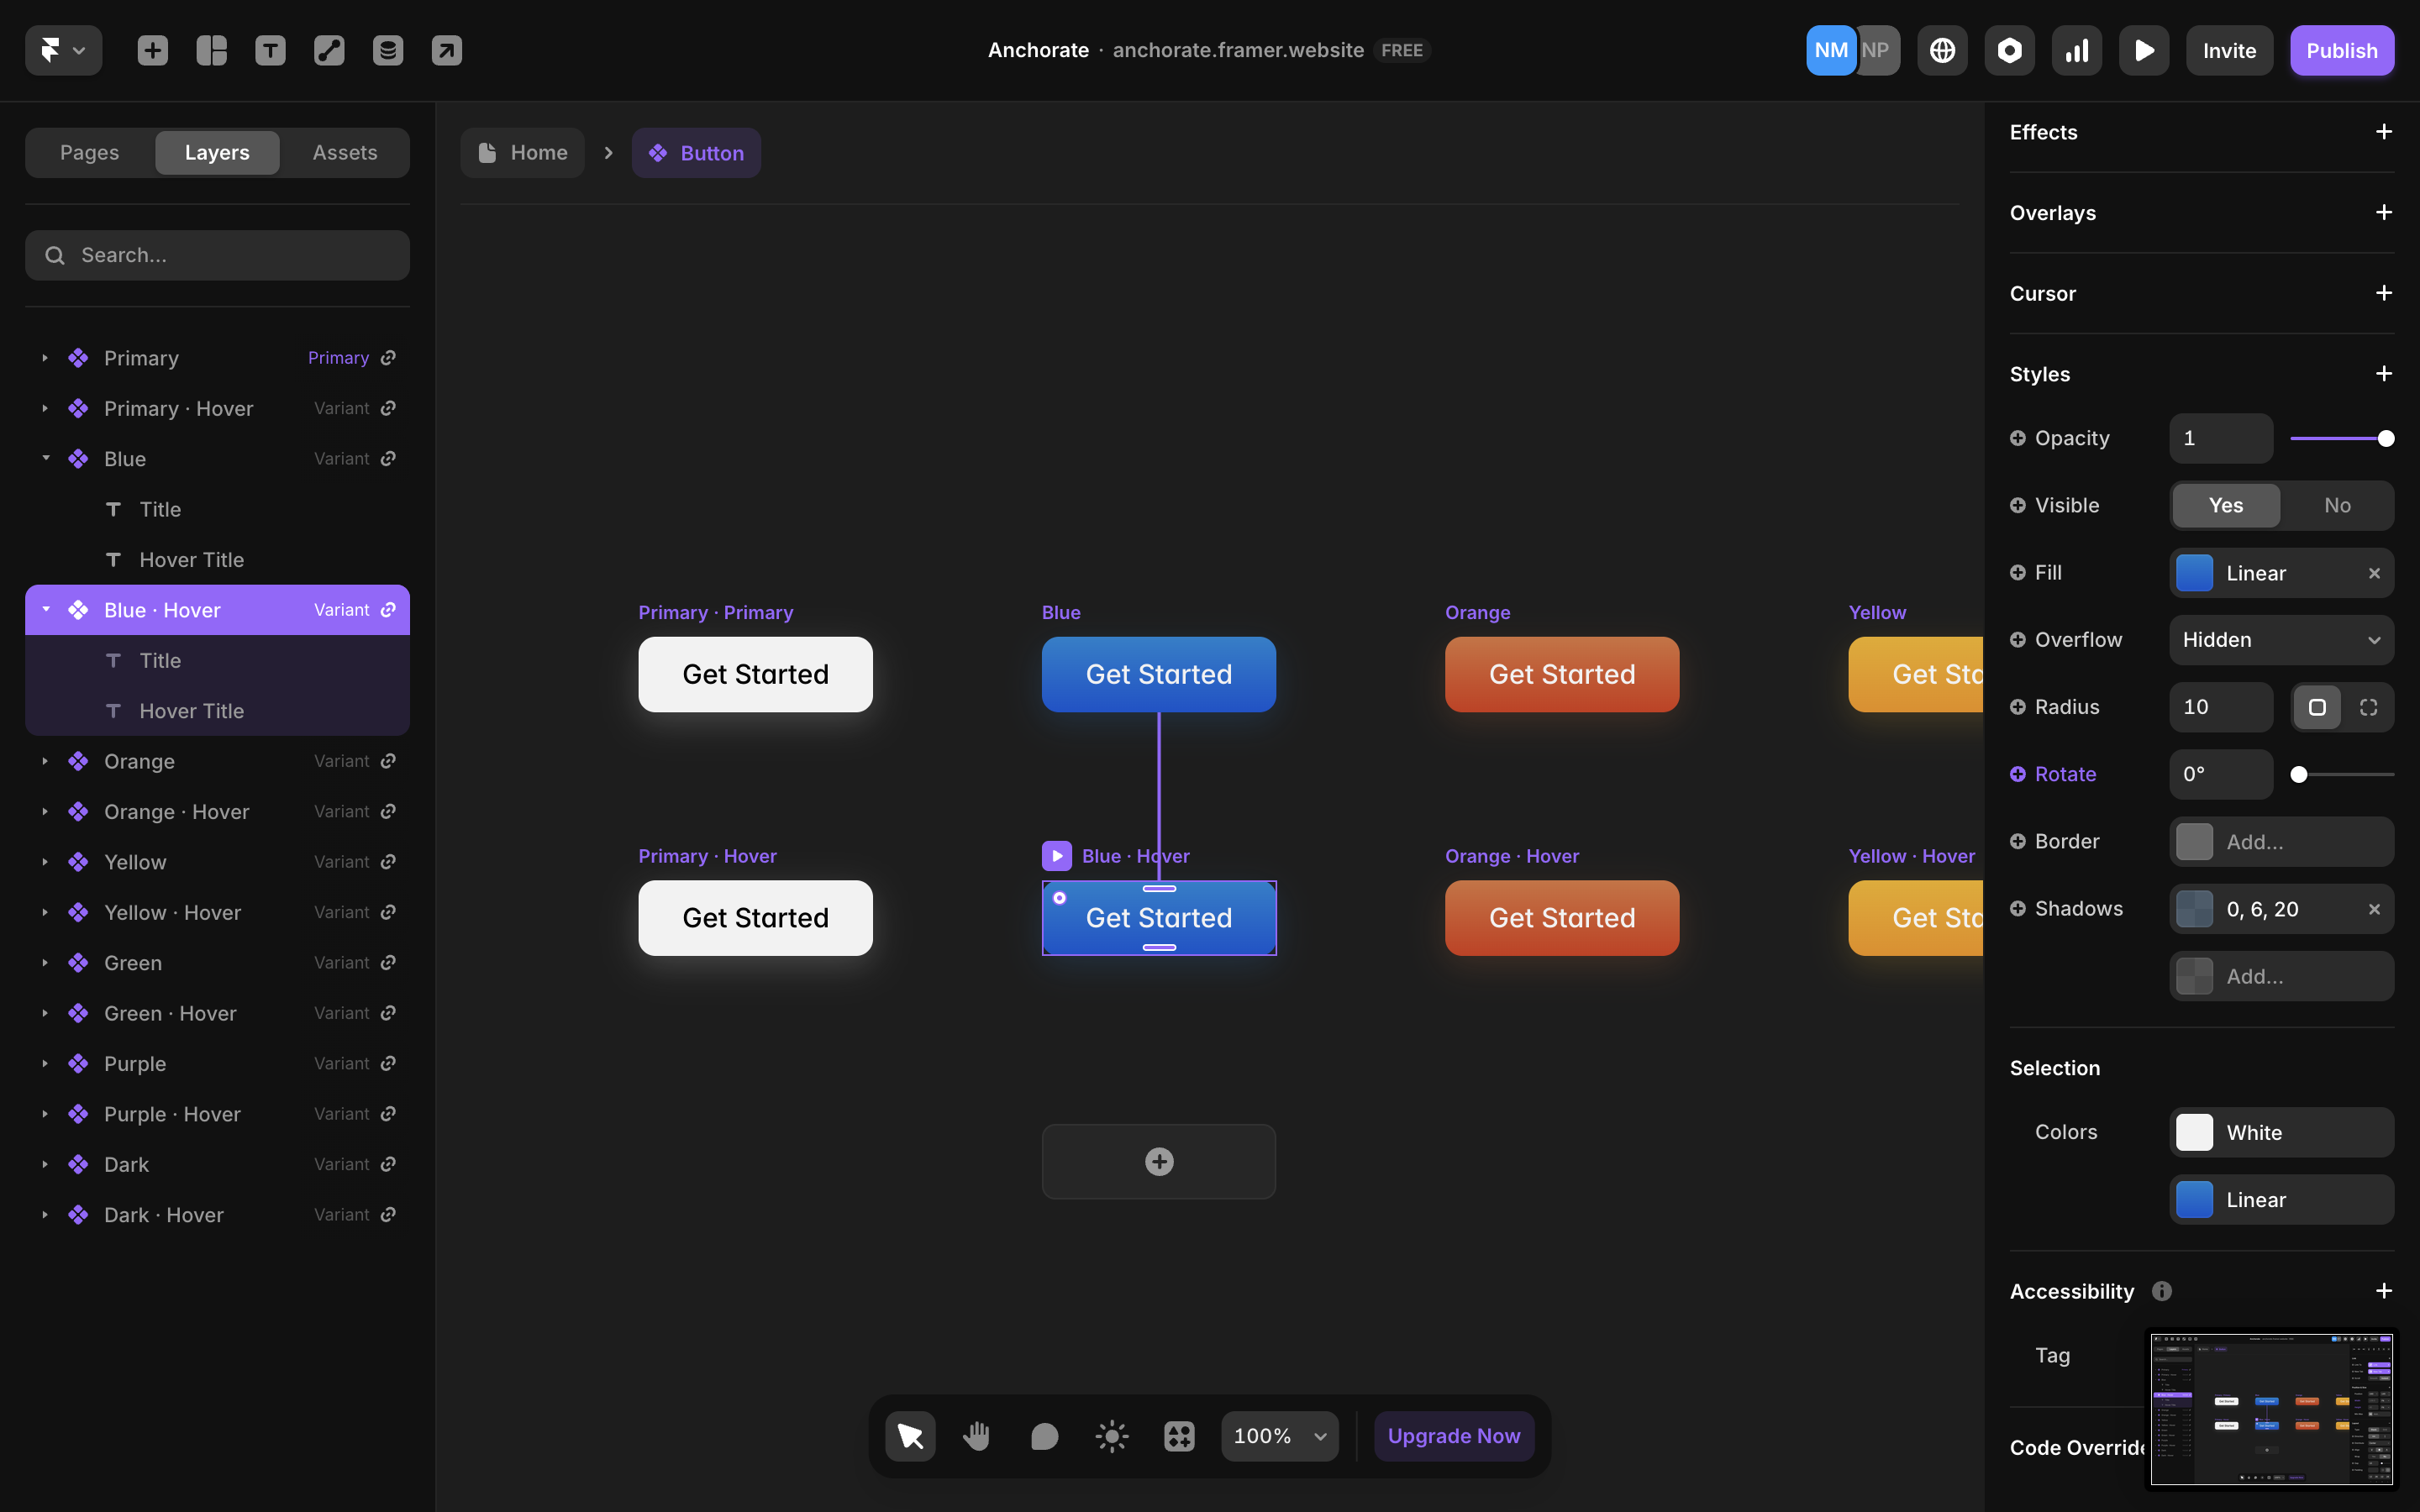Open the Overflow Hidden dropdown
The height and width of the screenshot is (1512, 2420).
(x=2281, y=640)
